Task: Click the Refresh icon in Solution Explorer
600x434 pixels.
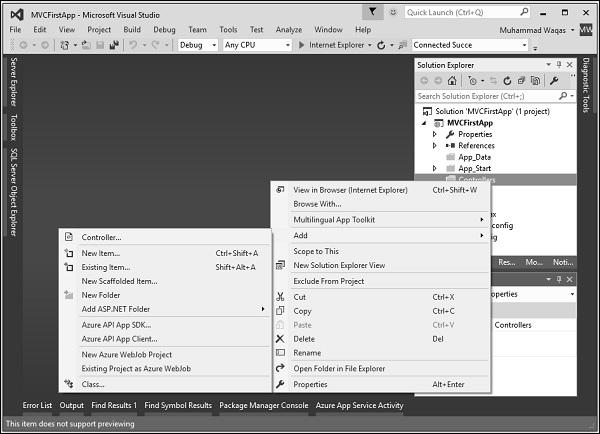Action: (x=508, y=80)
